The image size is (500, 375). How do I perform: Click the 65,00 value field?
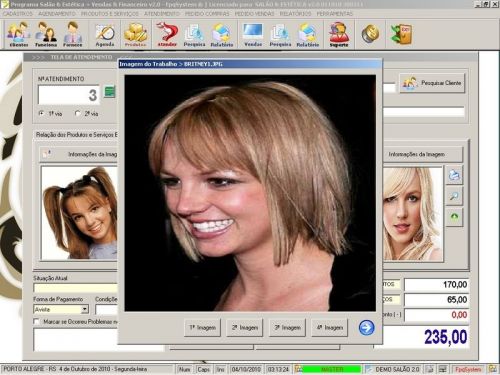[x=436, y=300]
